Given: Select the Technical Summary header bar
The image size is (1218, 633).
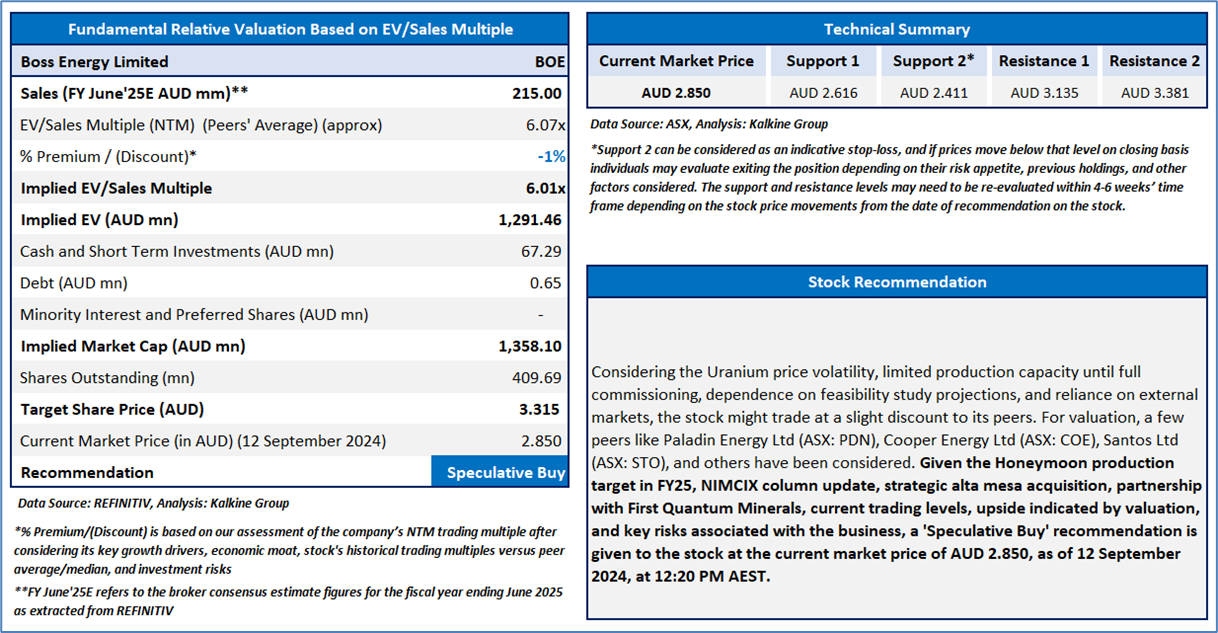Looking at the screenshot, I should (x=896, y=30).
